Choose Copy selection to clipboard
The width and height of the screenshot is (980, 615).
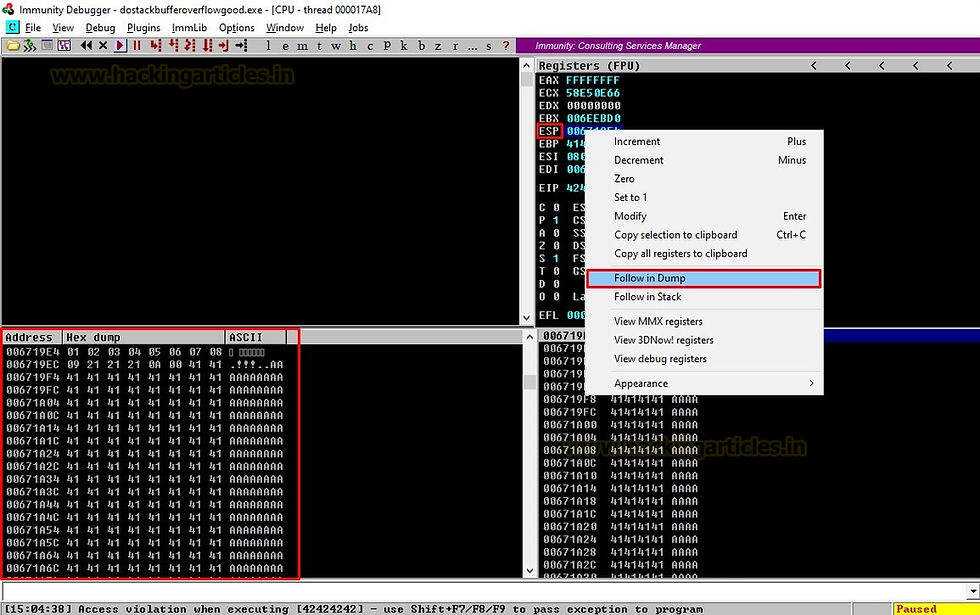tap(704, 235)
